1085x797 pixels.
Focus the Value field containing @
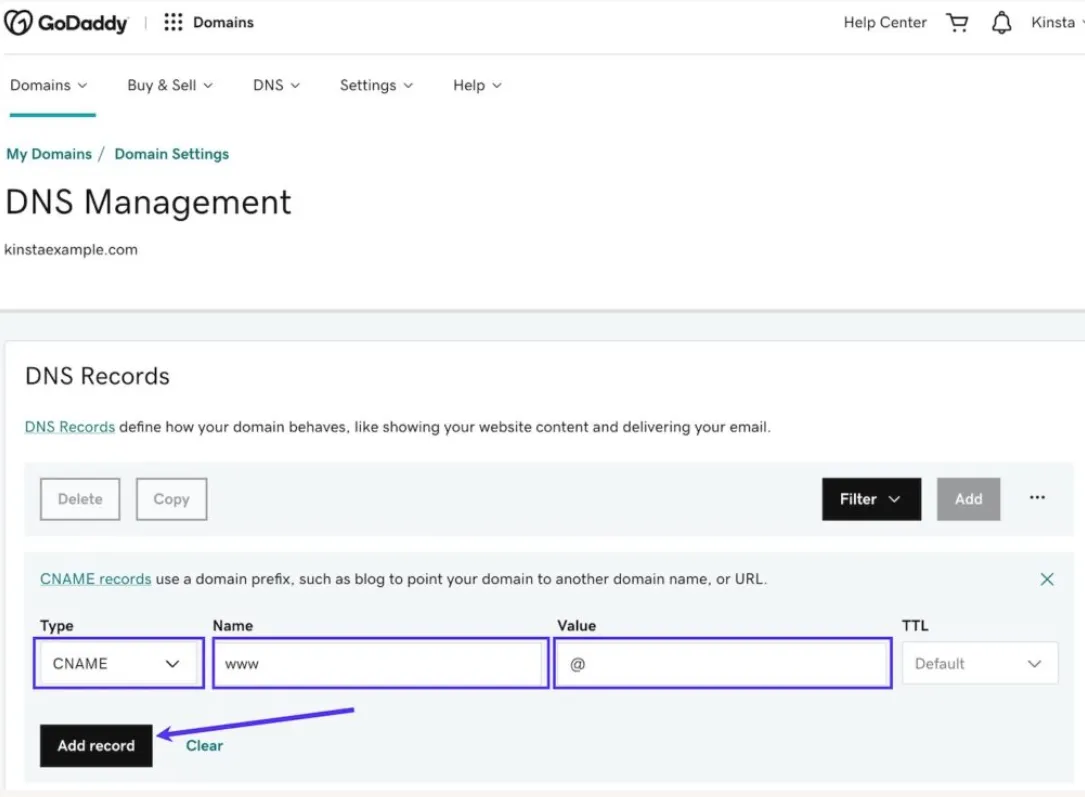722,663
